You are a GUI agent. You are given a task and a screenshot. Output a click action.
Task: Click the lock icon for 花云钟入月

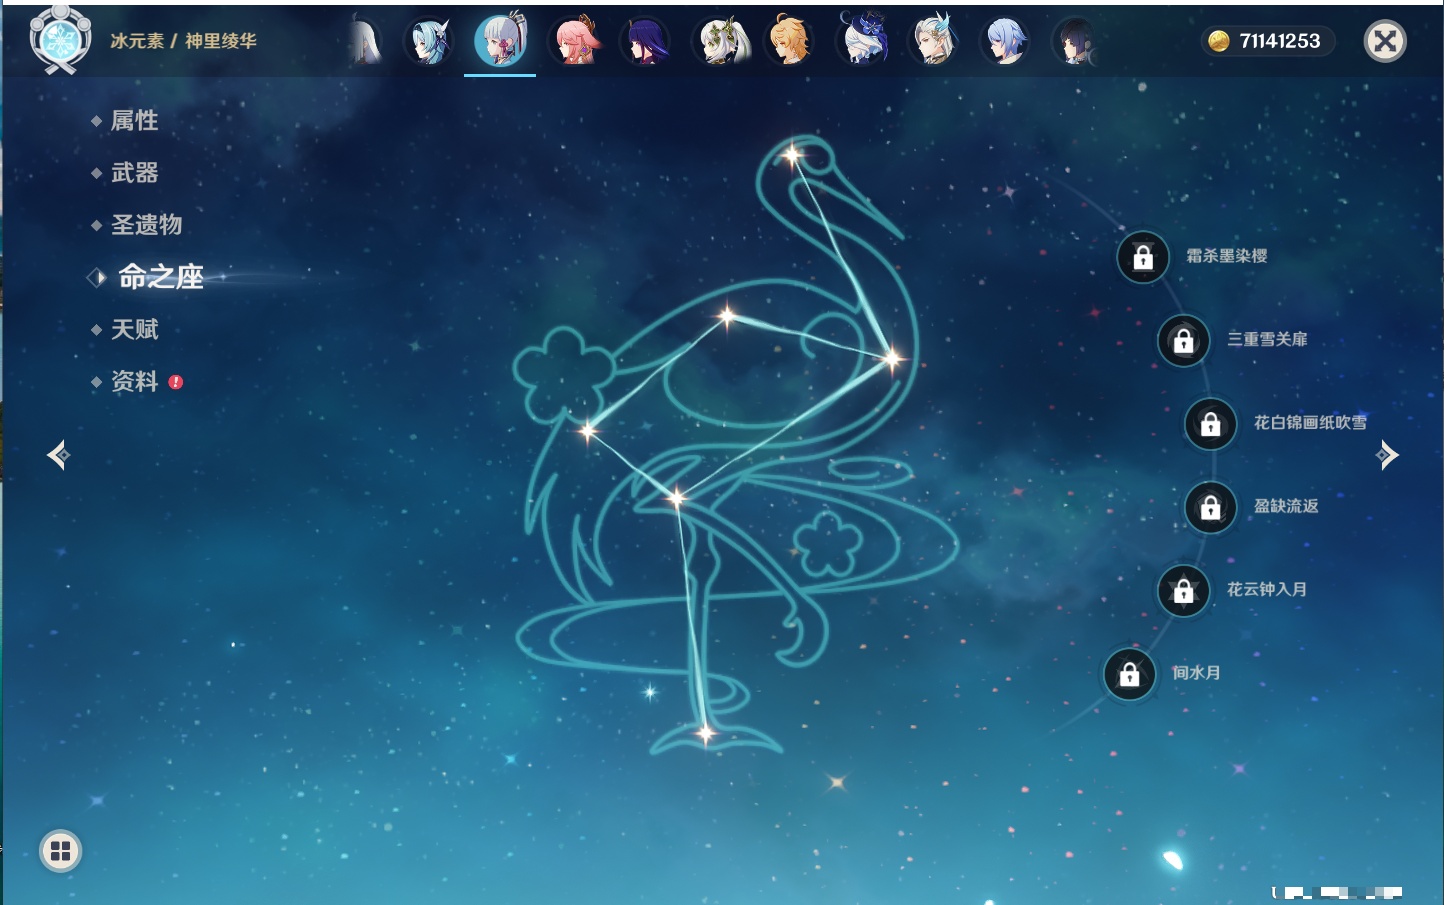[1183, 591]
